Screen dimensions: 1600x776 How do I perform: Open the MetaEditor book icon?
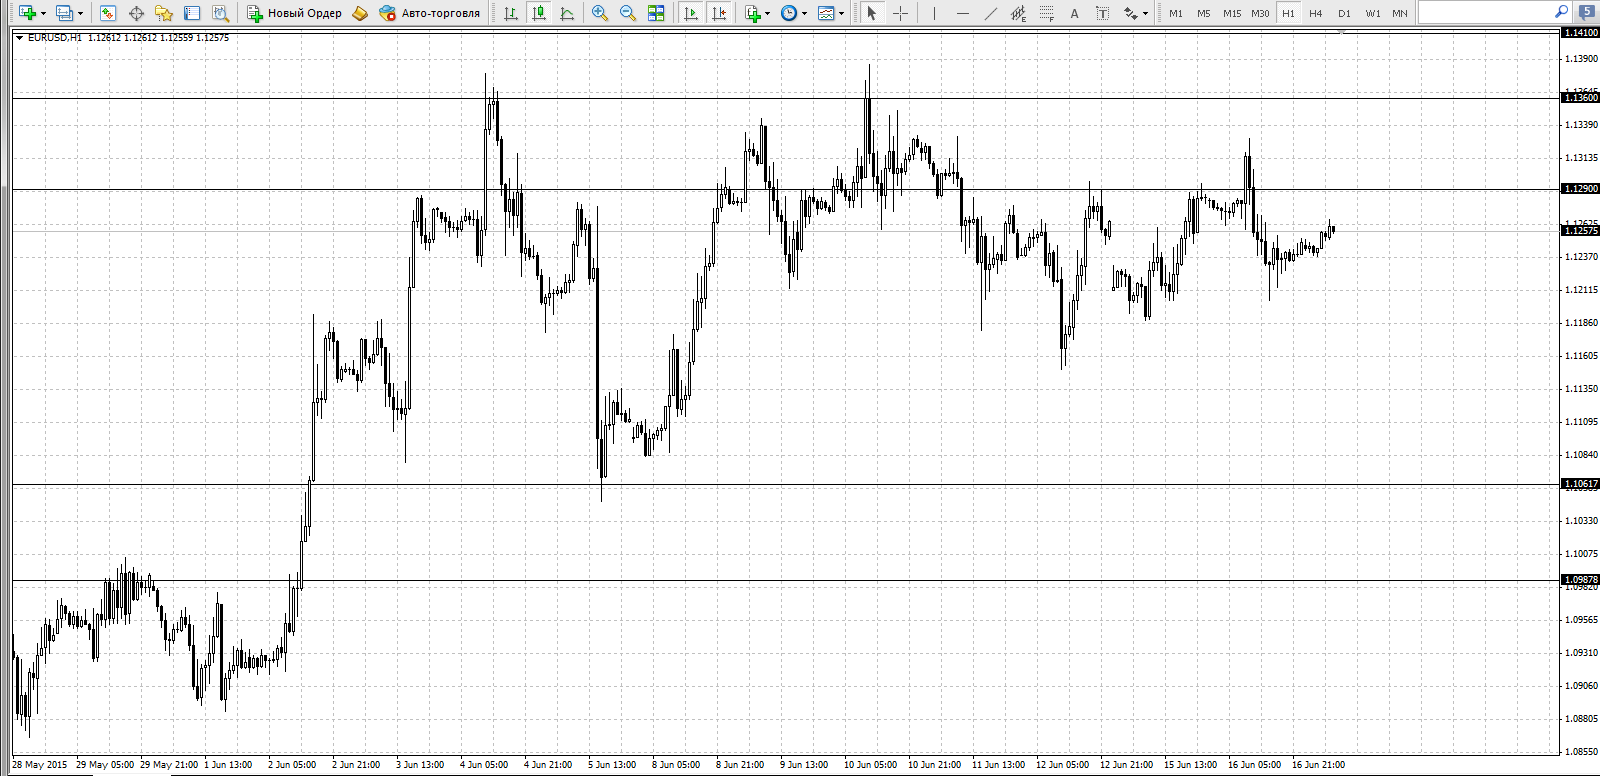point(360,13)
